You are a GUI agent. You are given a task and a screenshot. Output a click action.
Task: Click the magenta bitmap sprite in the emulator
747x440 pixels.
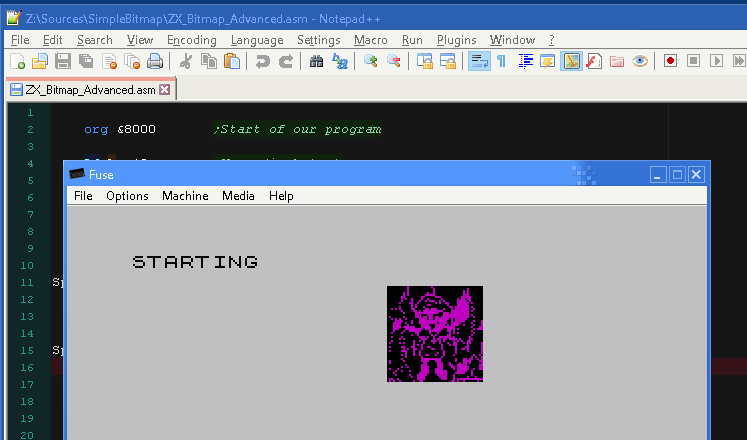[435, 334]
